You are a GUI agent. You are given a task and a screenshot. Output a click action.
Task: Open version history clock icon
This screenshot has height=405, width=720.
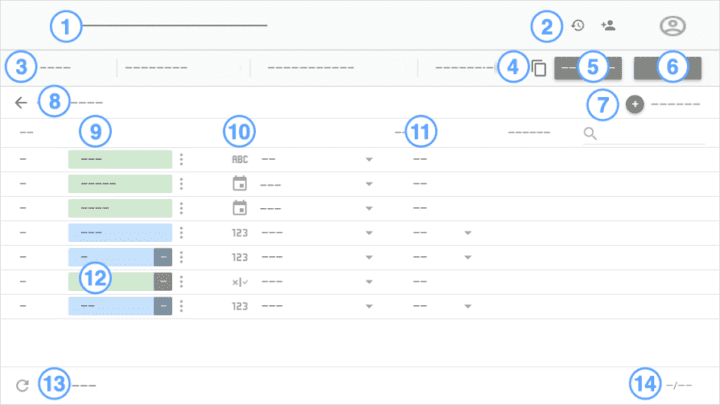[578, 25]
